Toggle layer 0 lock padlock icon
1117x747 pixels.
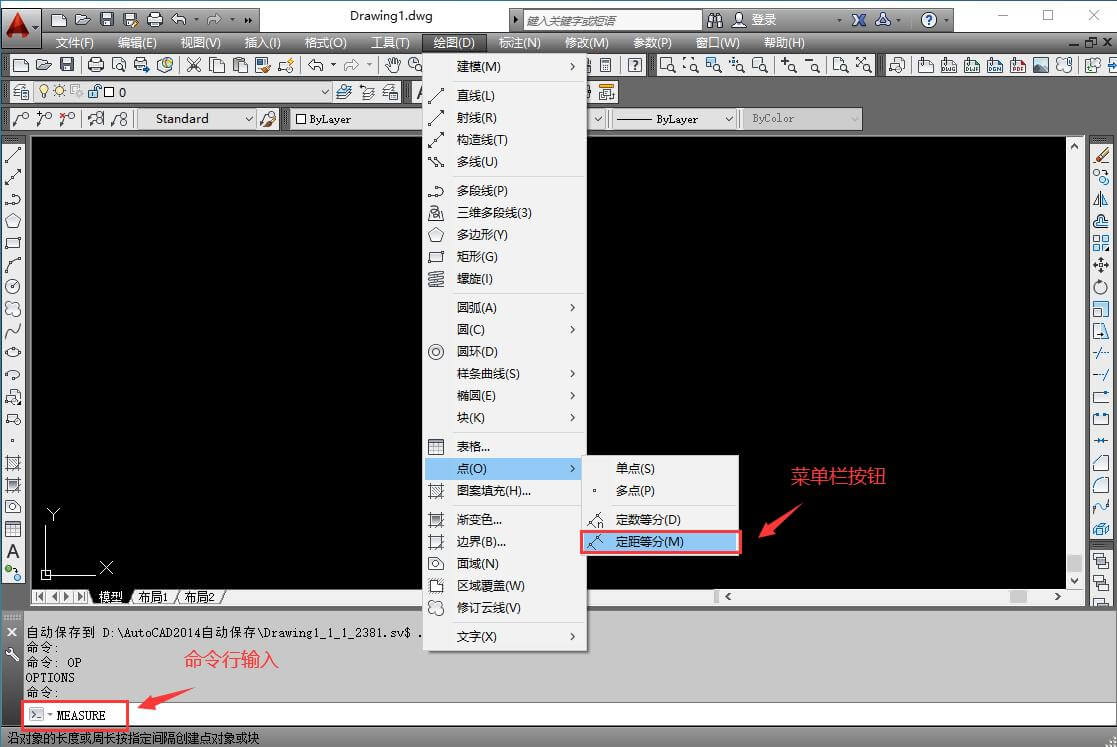tap(94, 91)
